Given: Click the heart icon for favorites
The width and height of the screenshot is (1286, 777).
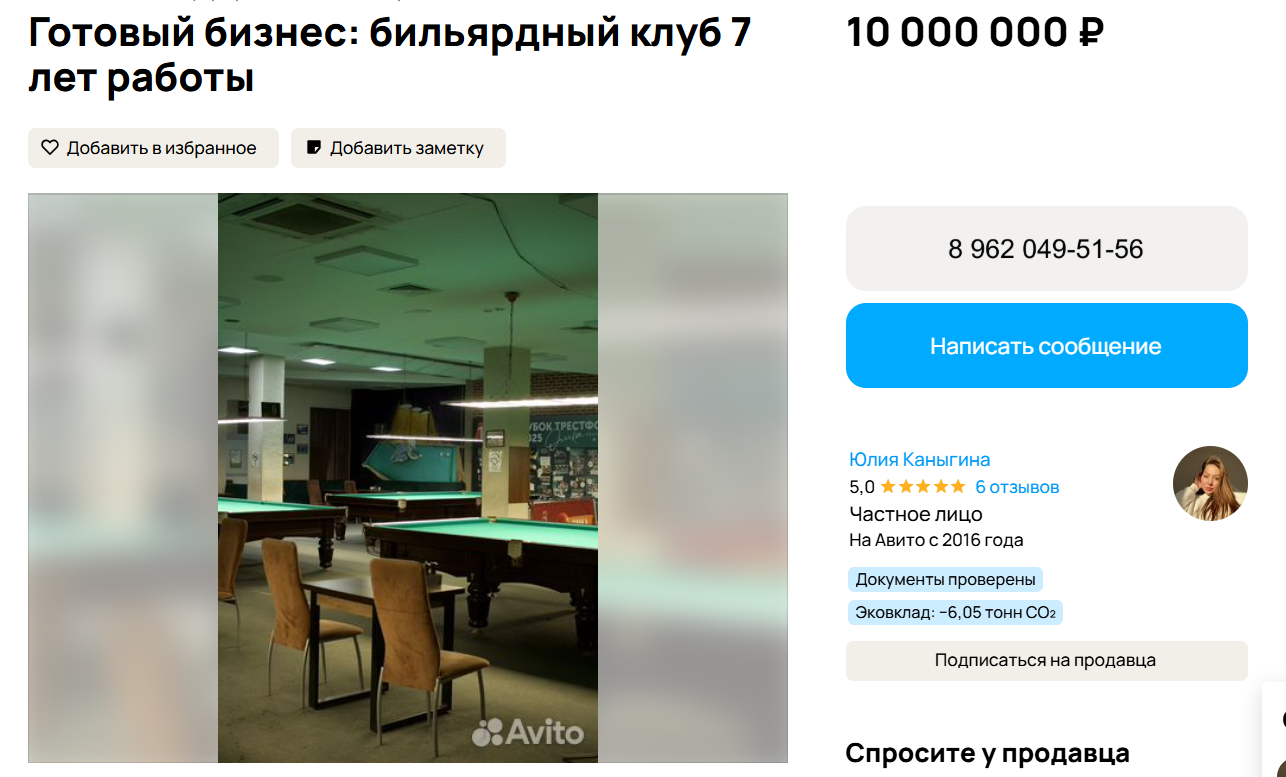Looking at the screenshot, I should click(49, 148).
